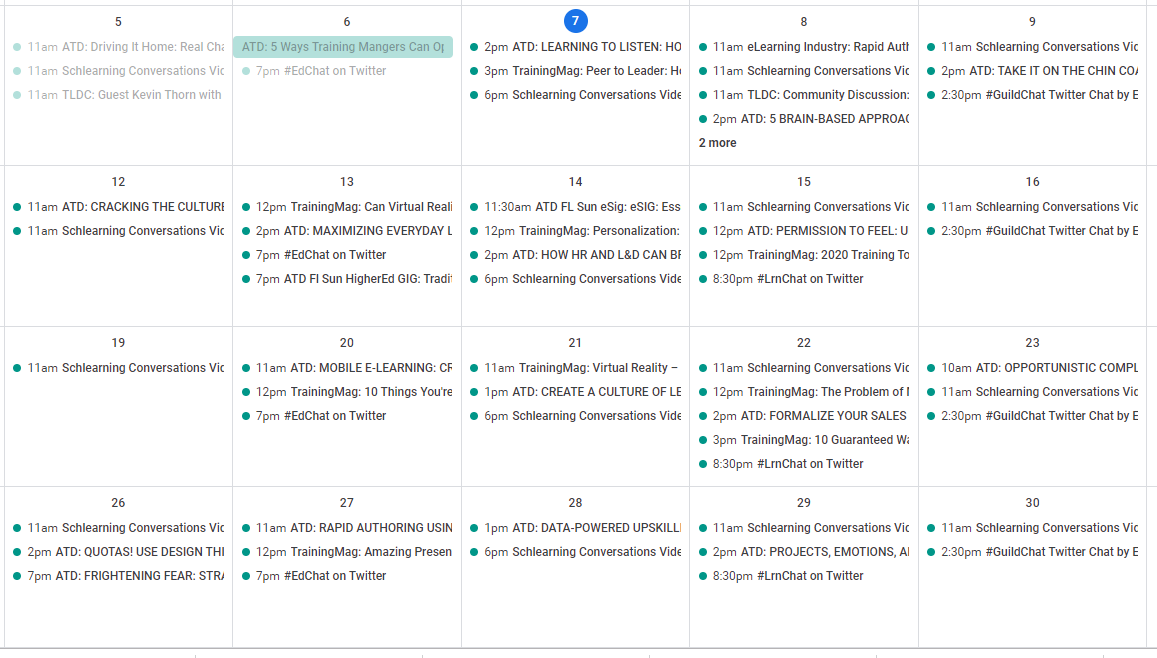Viewport: 1157px width, 658px height.
Task: Open the 12pm TrainingMag: 2020 Training To event
Action: pos(804,255)
